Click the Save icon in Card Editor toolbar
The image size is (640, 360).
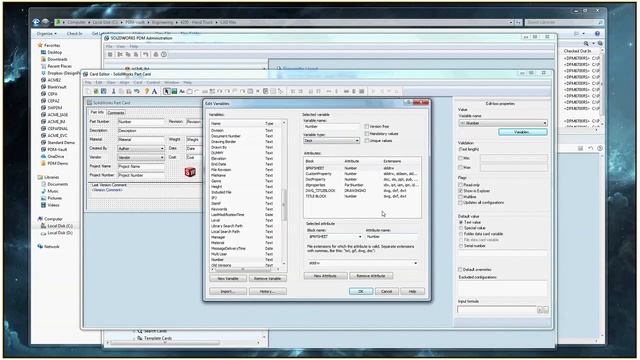104,91
